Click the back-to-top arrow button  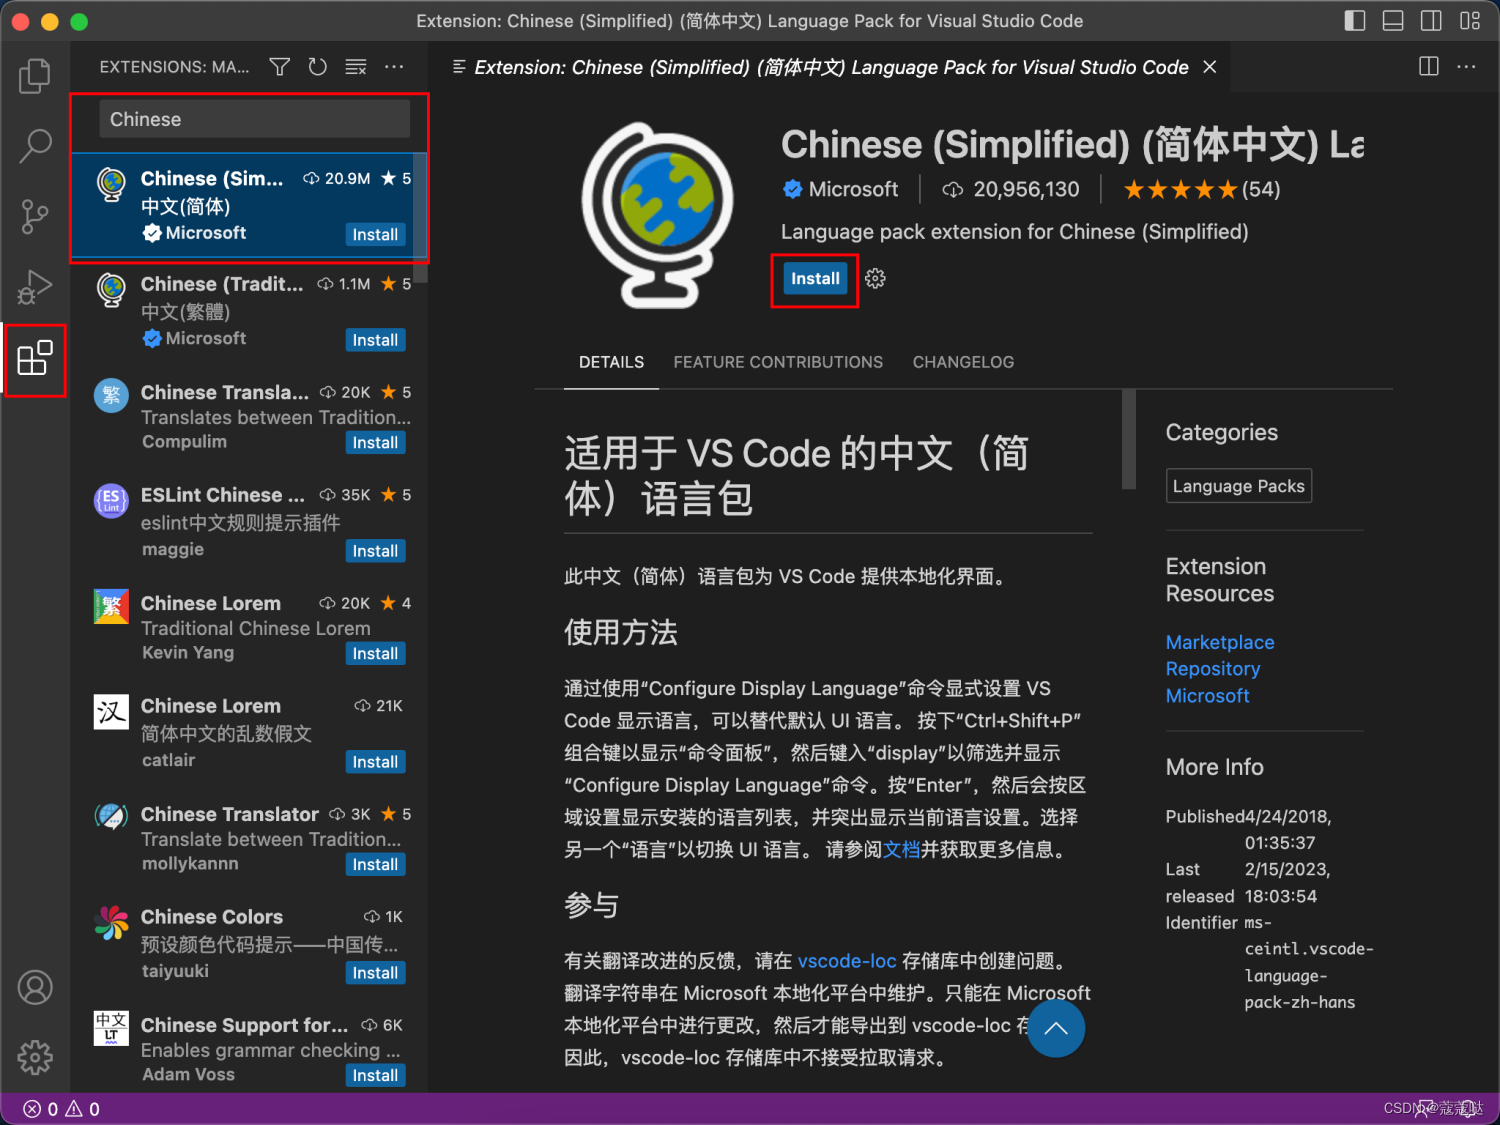click(1055, 1028)
